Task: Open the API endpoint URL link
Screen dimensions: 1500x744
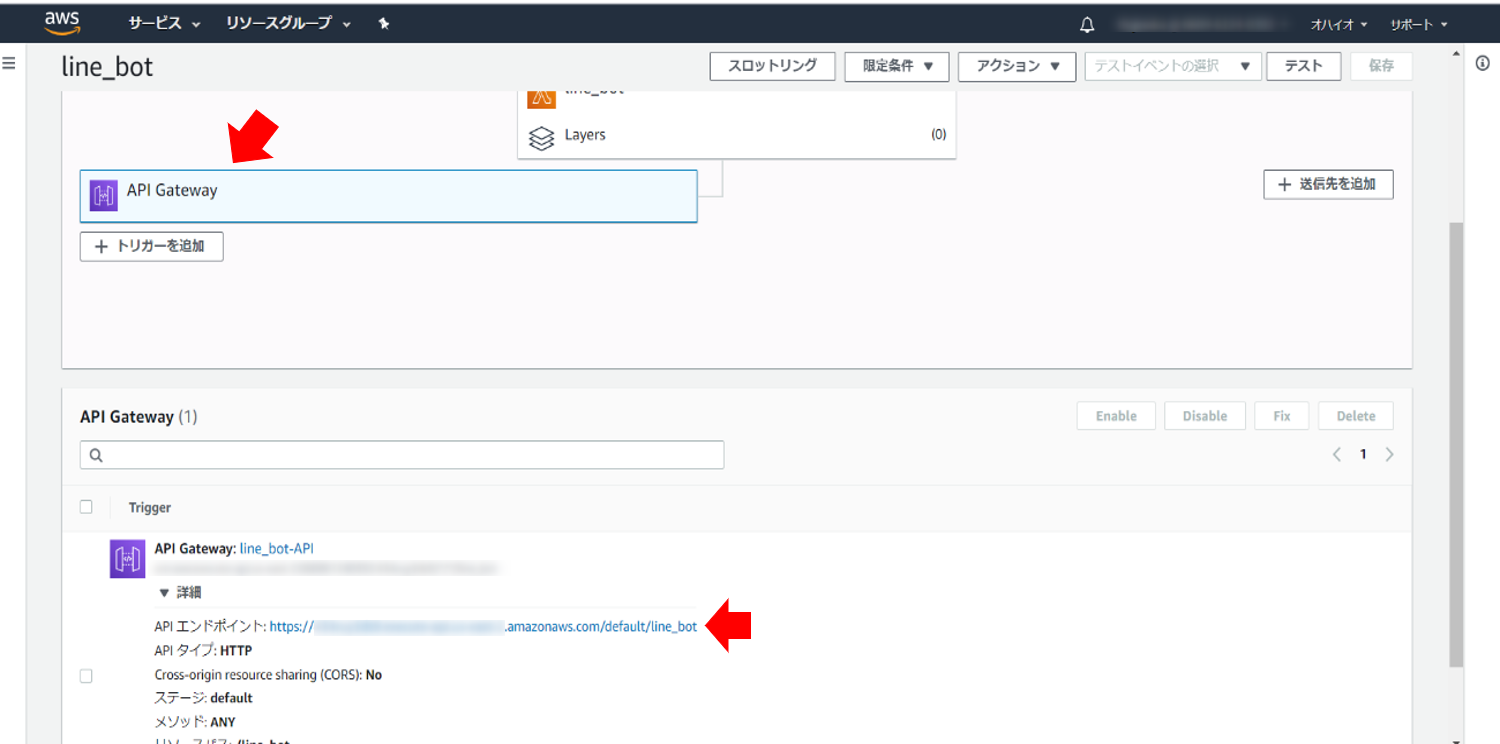Action: pos(483,627)
